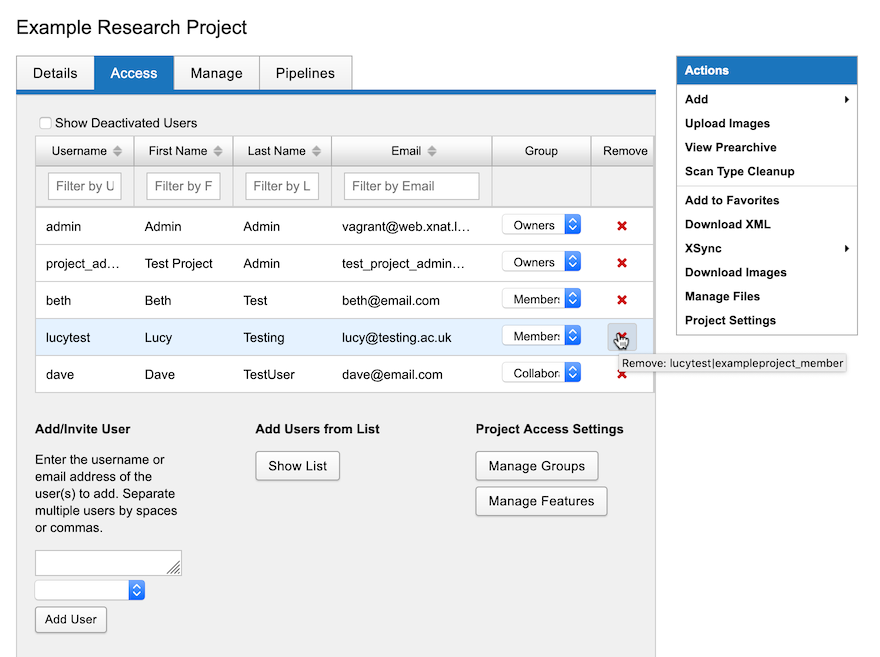Screen dimensions: 880x657
Task: Remove lucytest with the red X icon
Action: click(622, 337)
